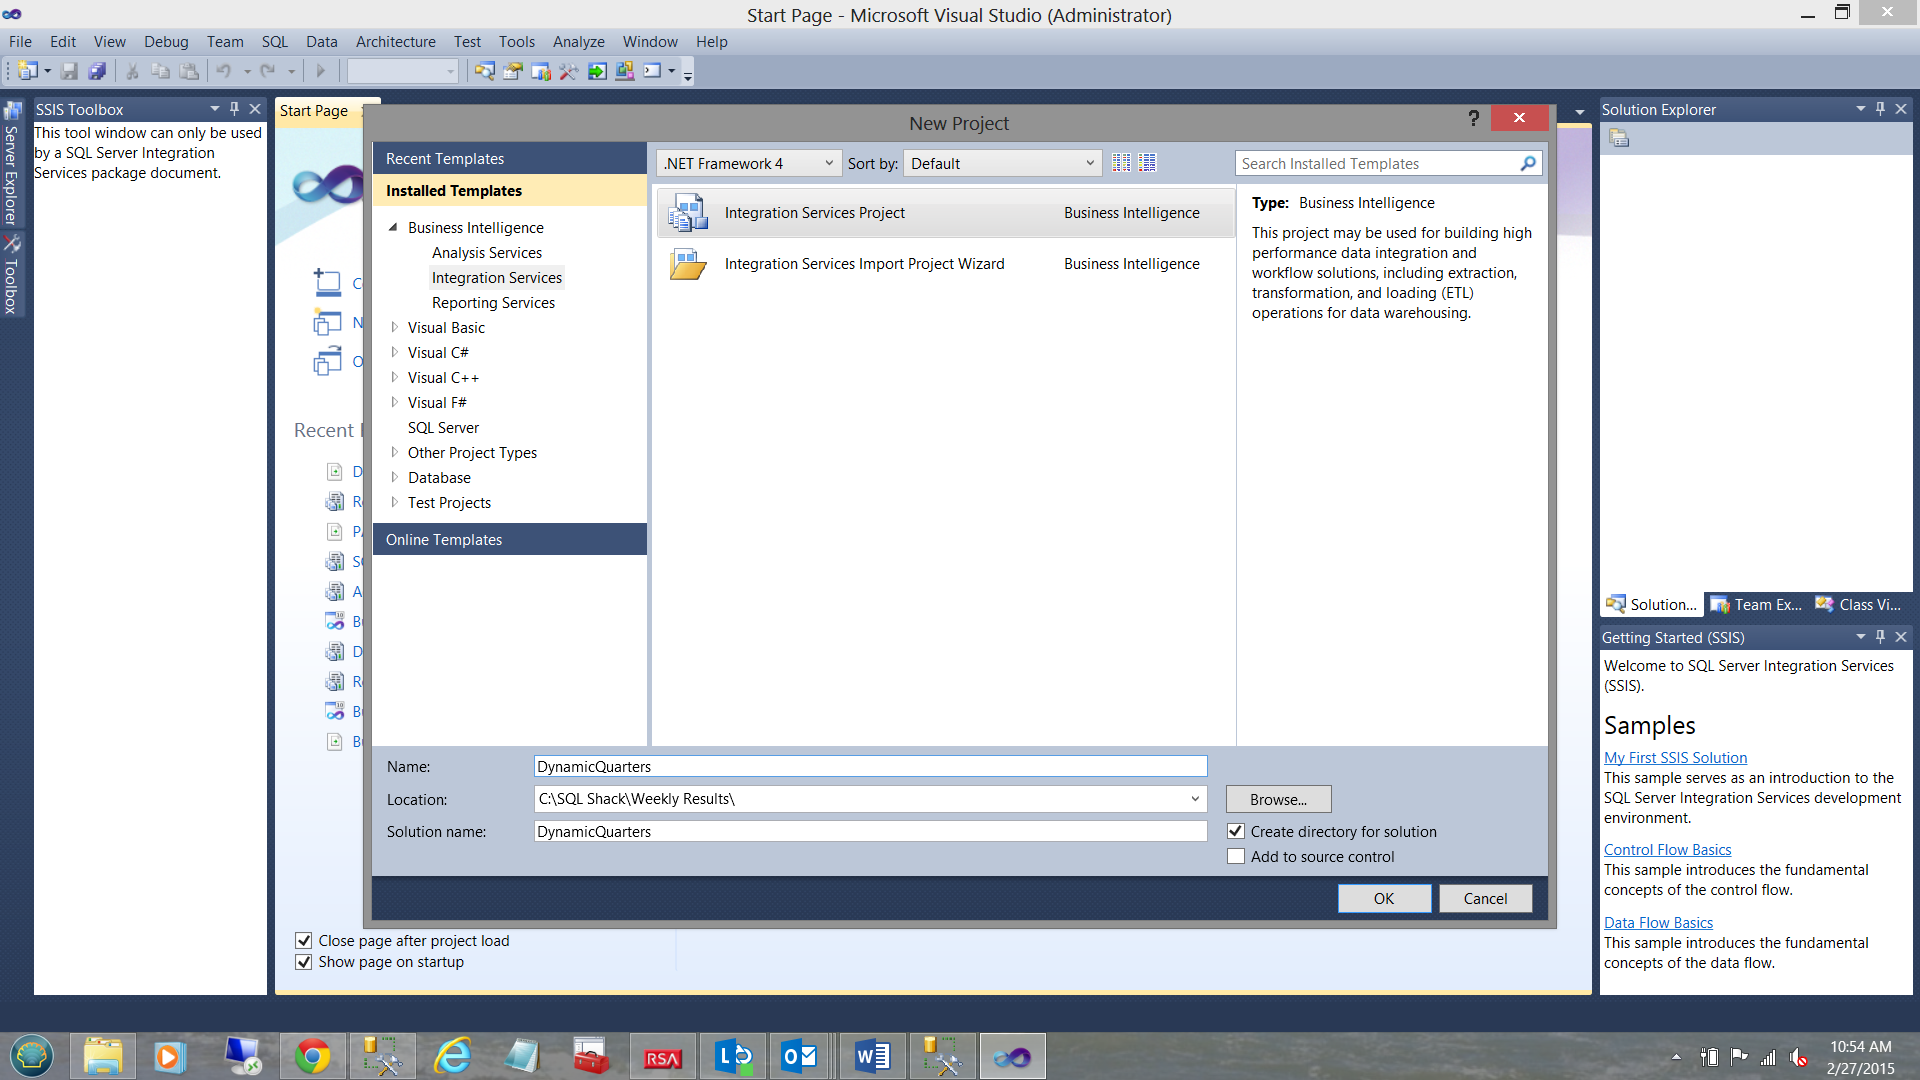Switch template list to medium icons view
The width and height of the screenshot is (1920, 1080).
(1147, 163)
